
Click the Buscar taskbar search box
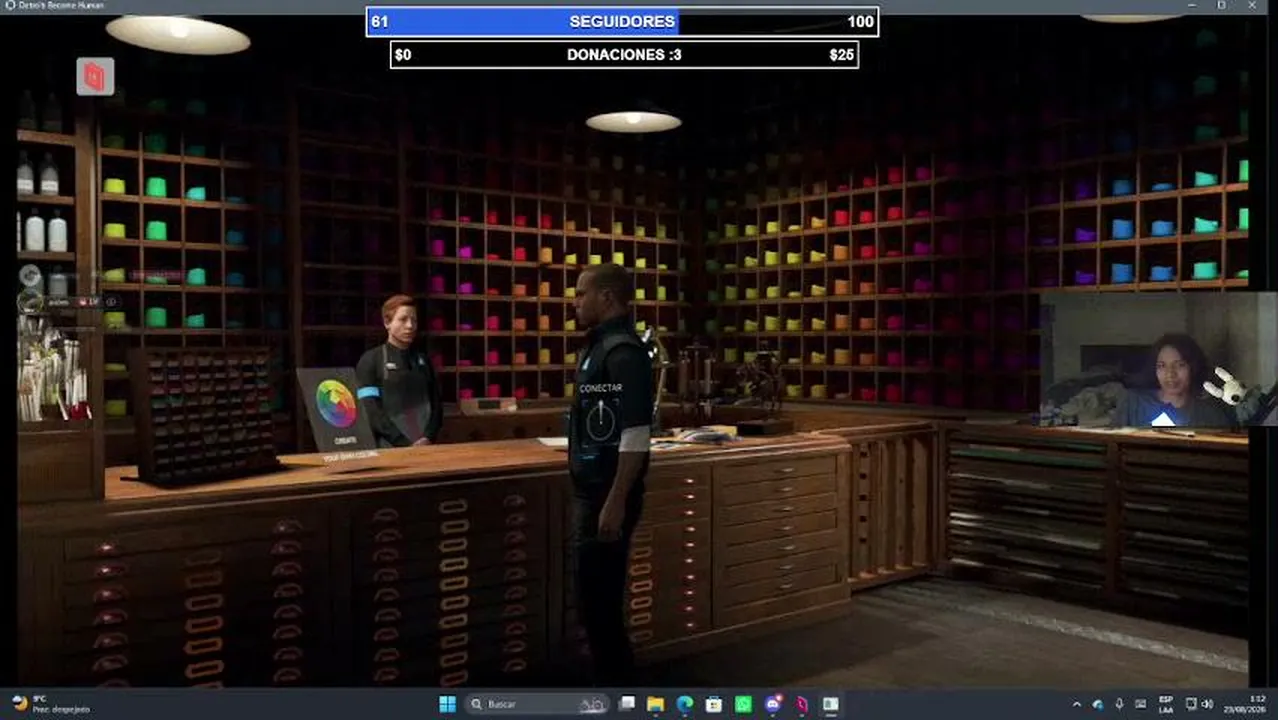pos(538,704)
